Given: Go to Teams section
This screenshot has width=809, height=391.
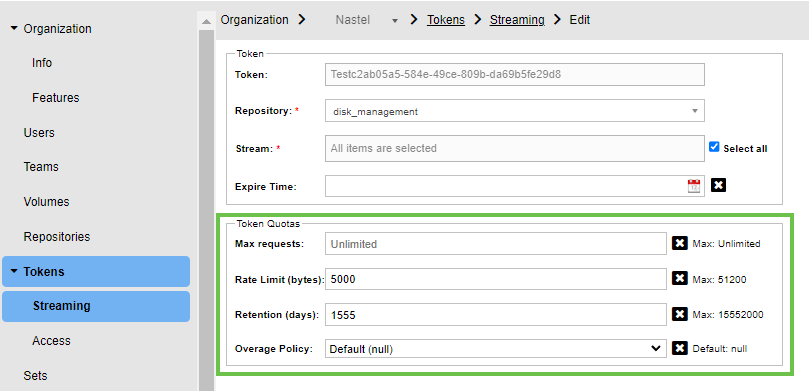Looking at the screenshot, I should pos(41,167).
